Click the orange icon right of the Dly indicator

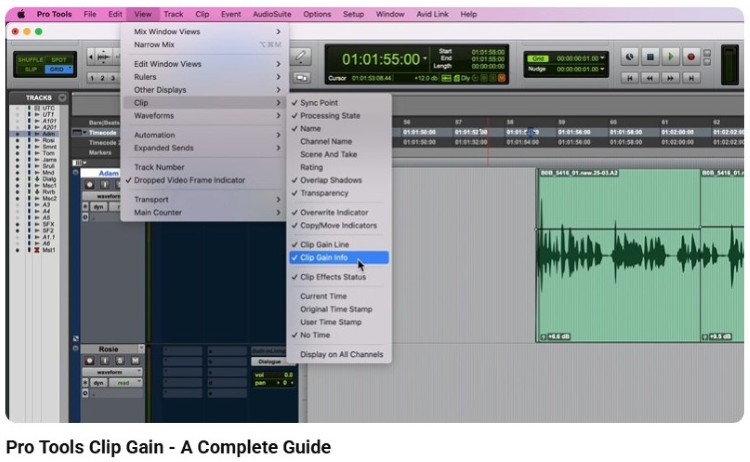pyautogui.click(x=501, y=78)
